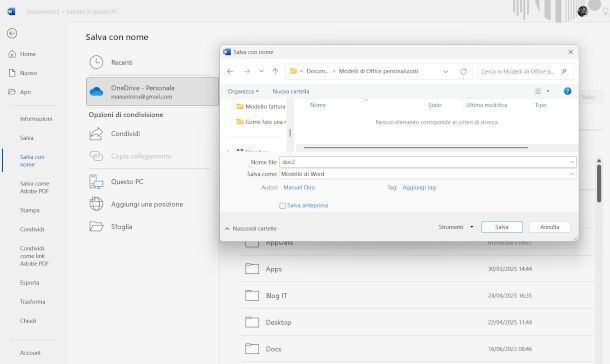This screenshot has height=364, width=610.
Task: Open the Salva come type dropdown
Action: 428,174
